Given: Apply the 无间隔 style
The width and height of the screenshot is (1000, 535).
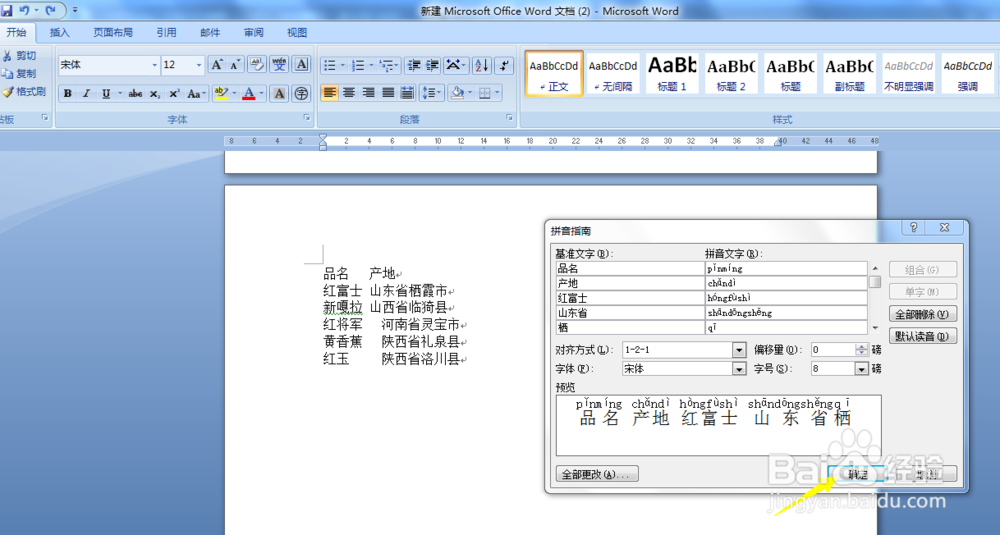Looking at the screenshot, I should (x=613, y=74).
